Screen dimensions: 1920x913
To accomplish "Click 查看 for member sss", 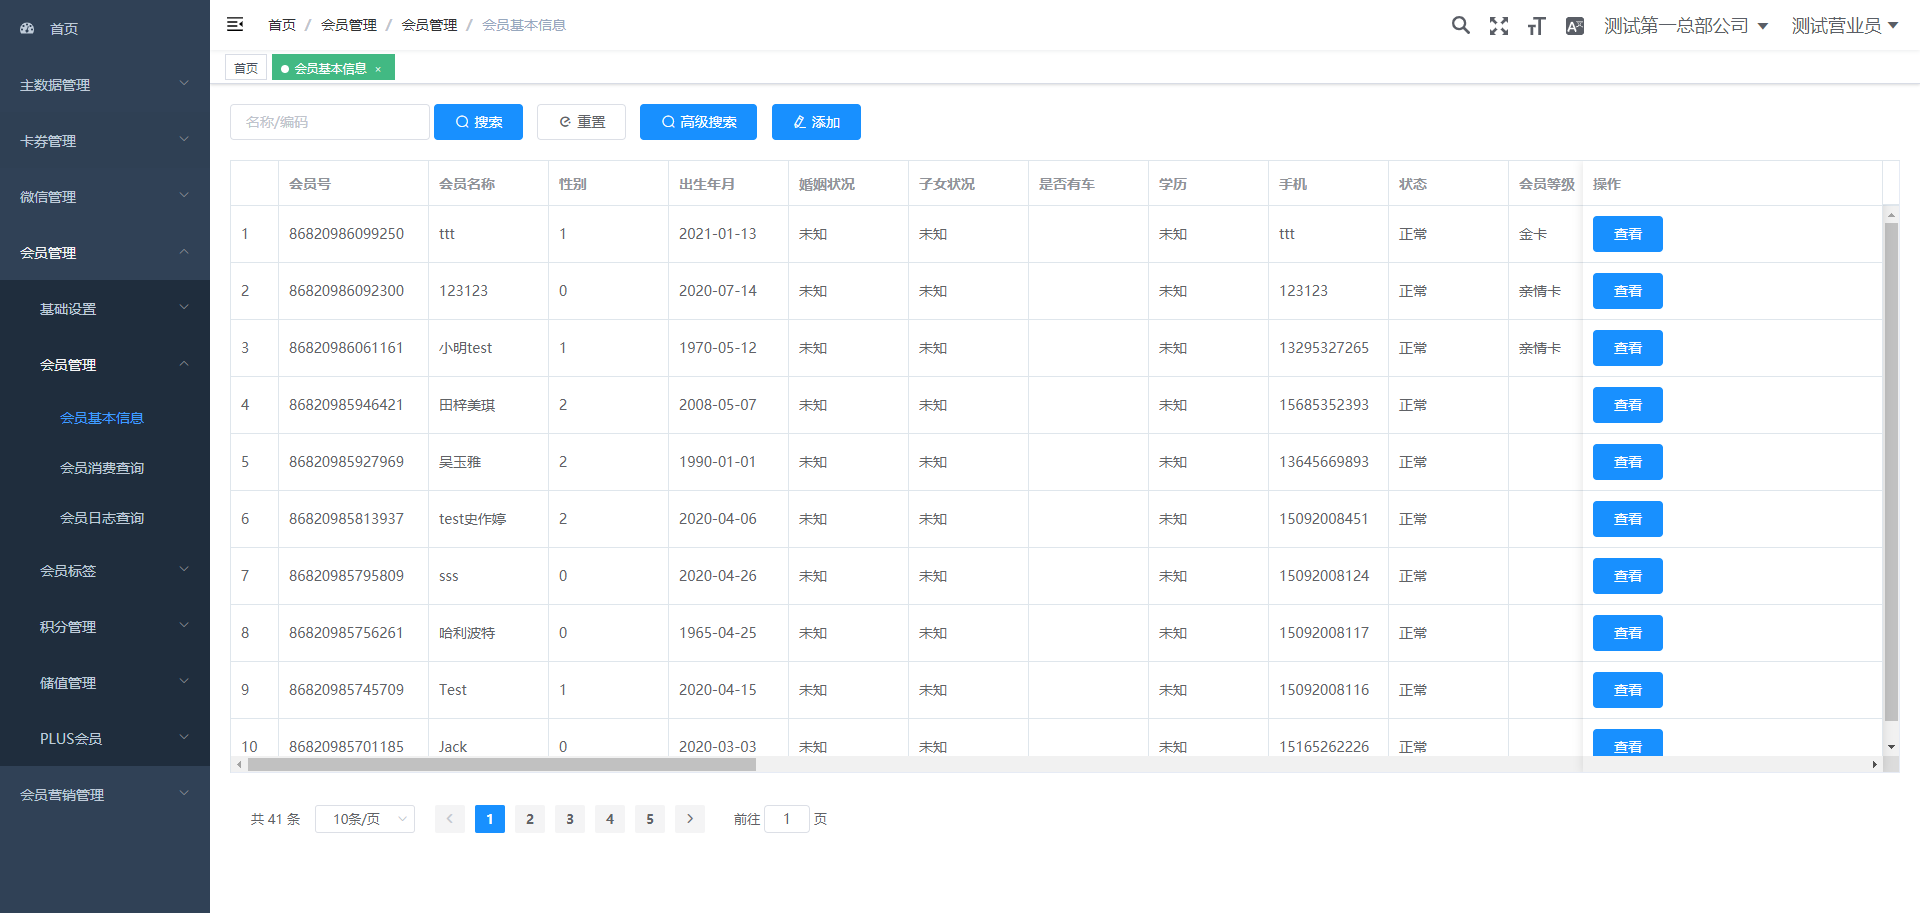I will click(x=1628, y=576).
